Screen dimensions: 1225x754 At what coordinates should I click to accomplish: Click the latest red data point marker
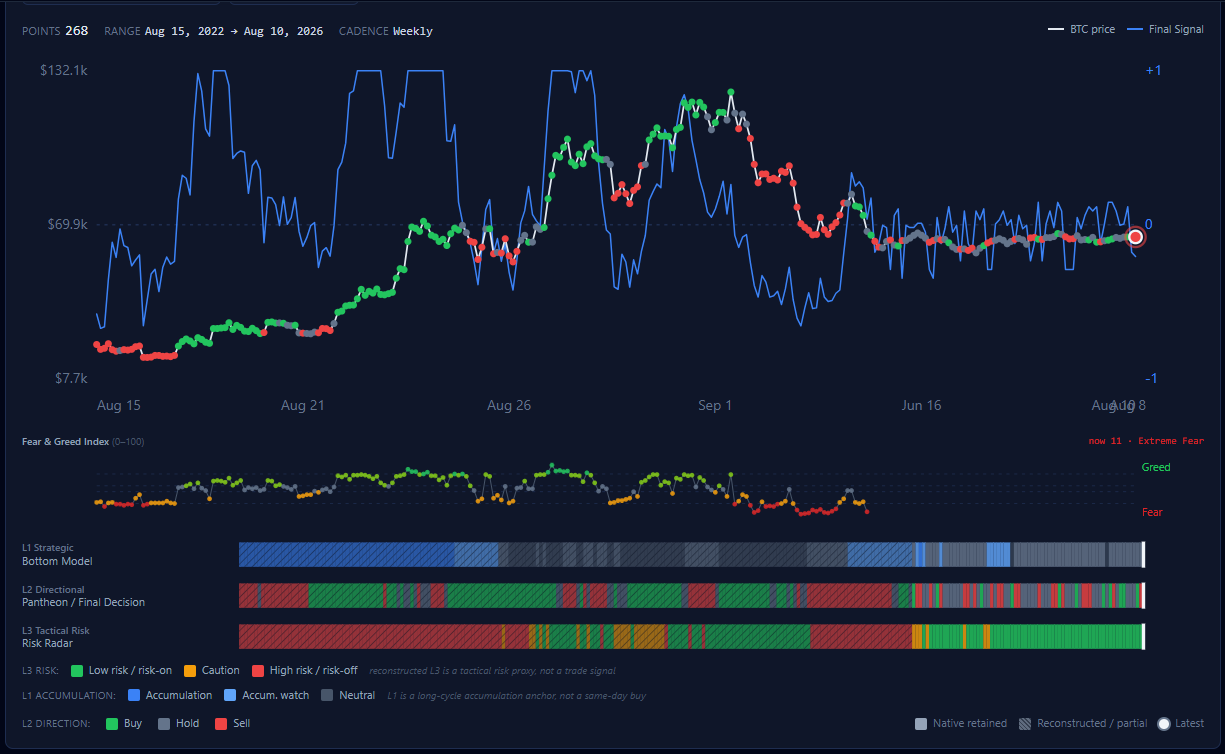click(x=1136, y=237)
